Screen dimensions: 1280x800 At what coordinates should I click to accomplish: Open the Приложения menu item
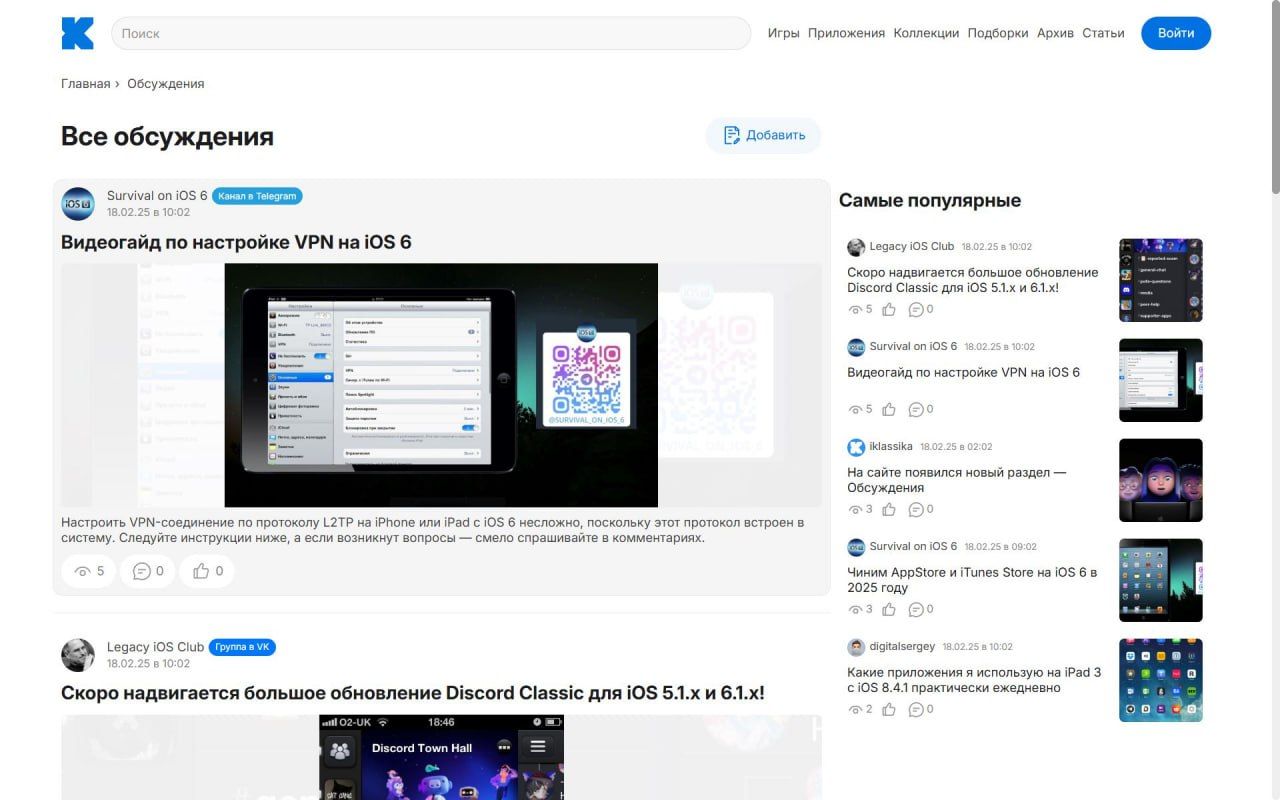click(x=846, y=33)
